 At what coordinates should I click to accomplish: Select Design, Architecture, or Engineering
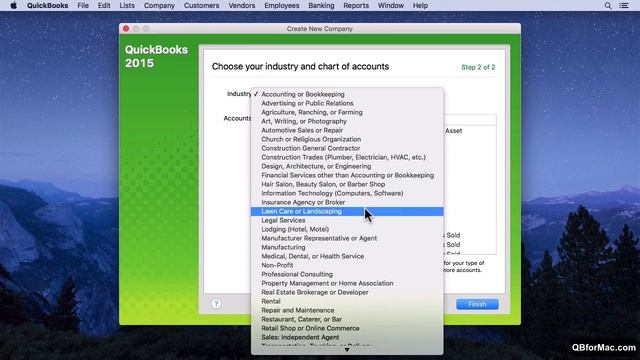(x=347, y=166)
